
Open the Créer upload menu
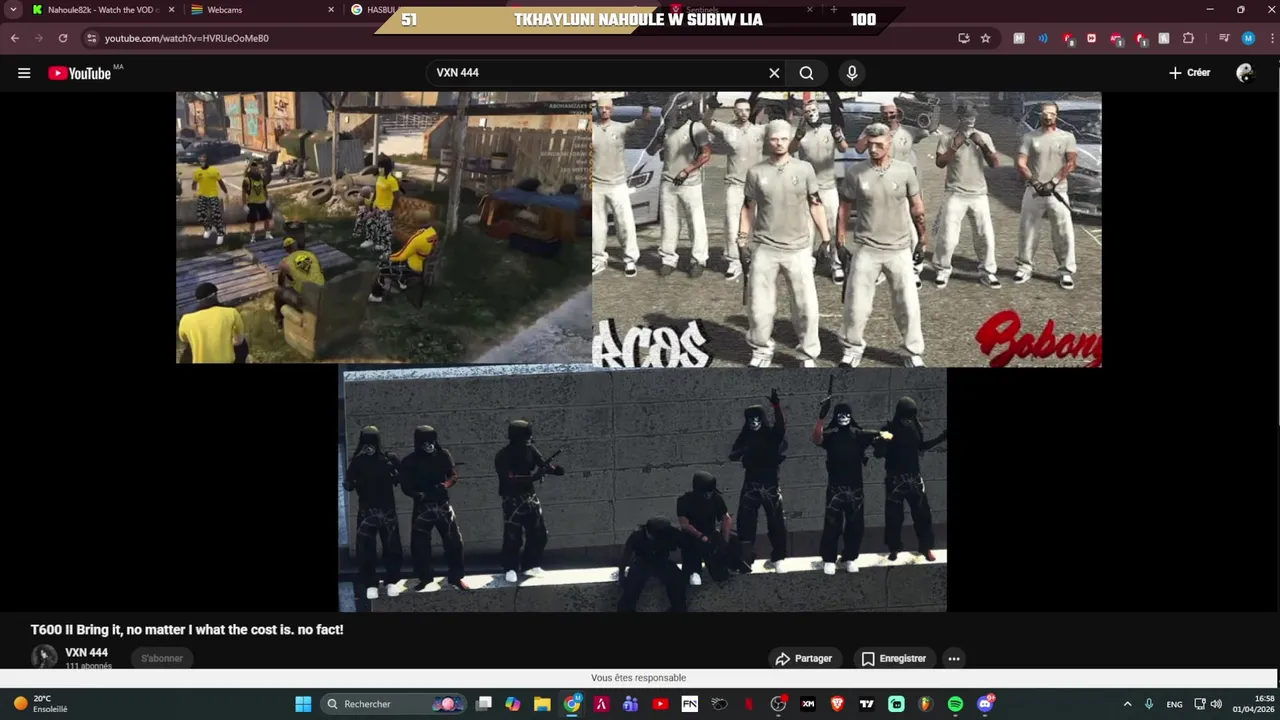pos(1189,73)
